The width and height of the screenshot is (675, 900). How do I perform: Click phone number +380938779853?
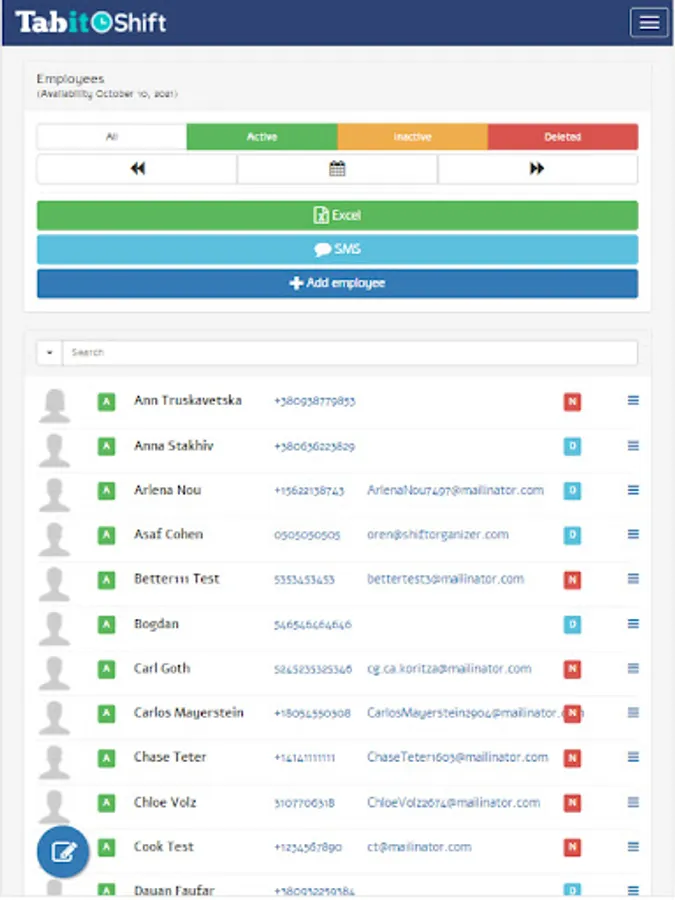(x=315, y=401)
